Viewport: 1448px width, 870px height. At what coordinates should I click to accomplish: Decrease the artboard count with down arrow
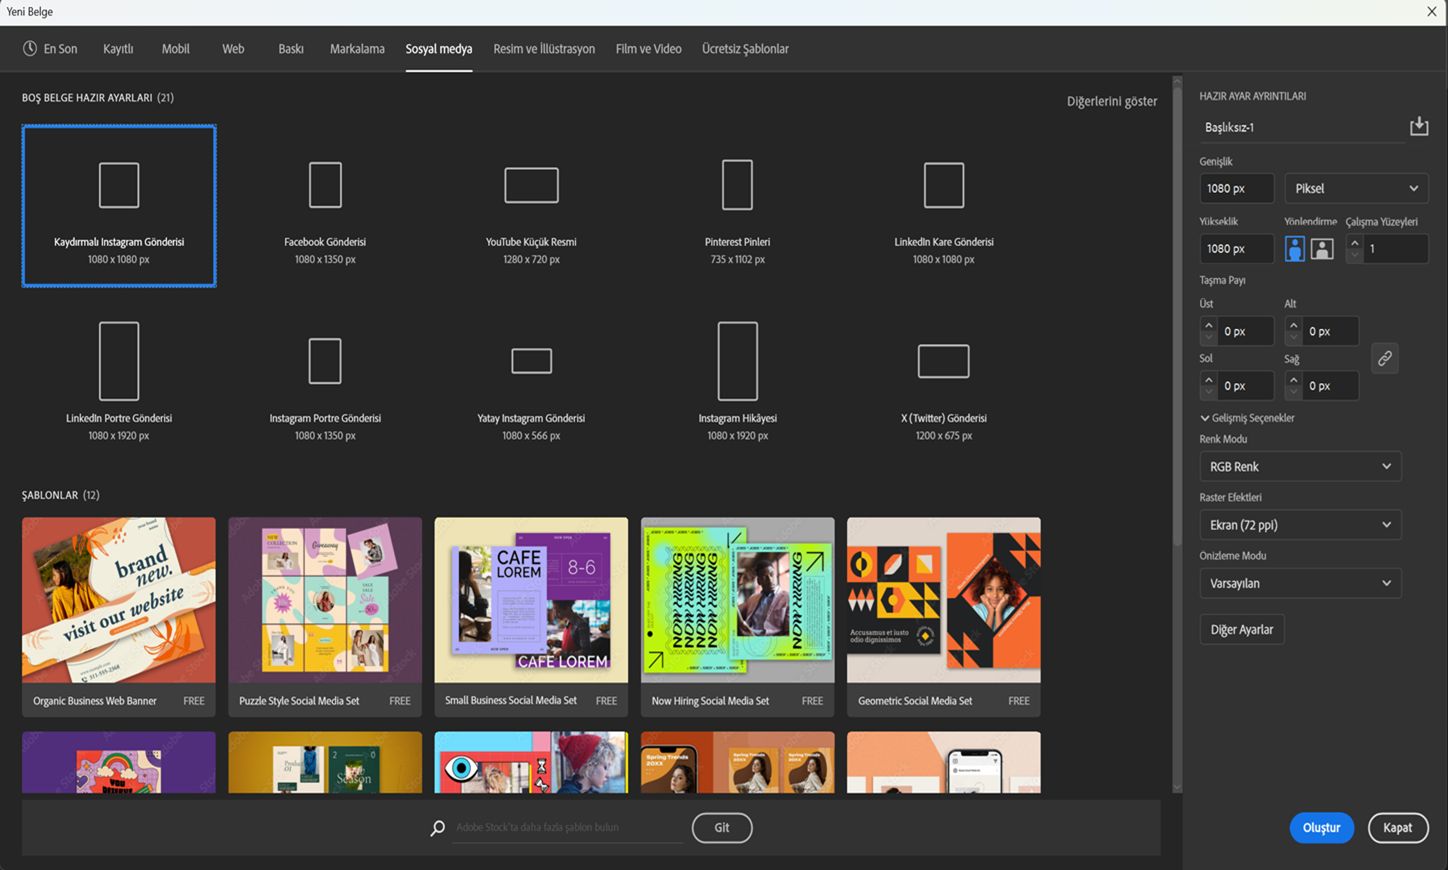(x=1354, y=256)
